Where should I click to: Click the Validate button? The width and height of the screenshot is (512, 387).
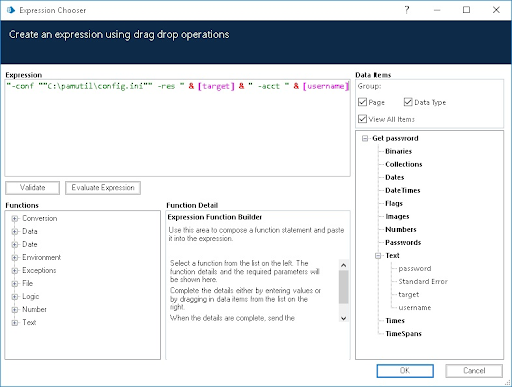(x=32, y=188)
